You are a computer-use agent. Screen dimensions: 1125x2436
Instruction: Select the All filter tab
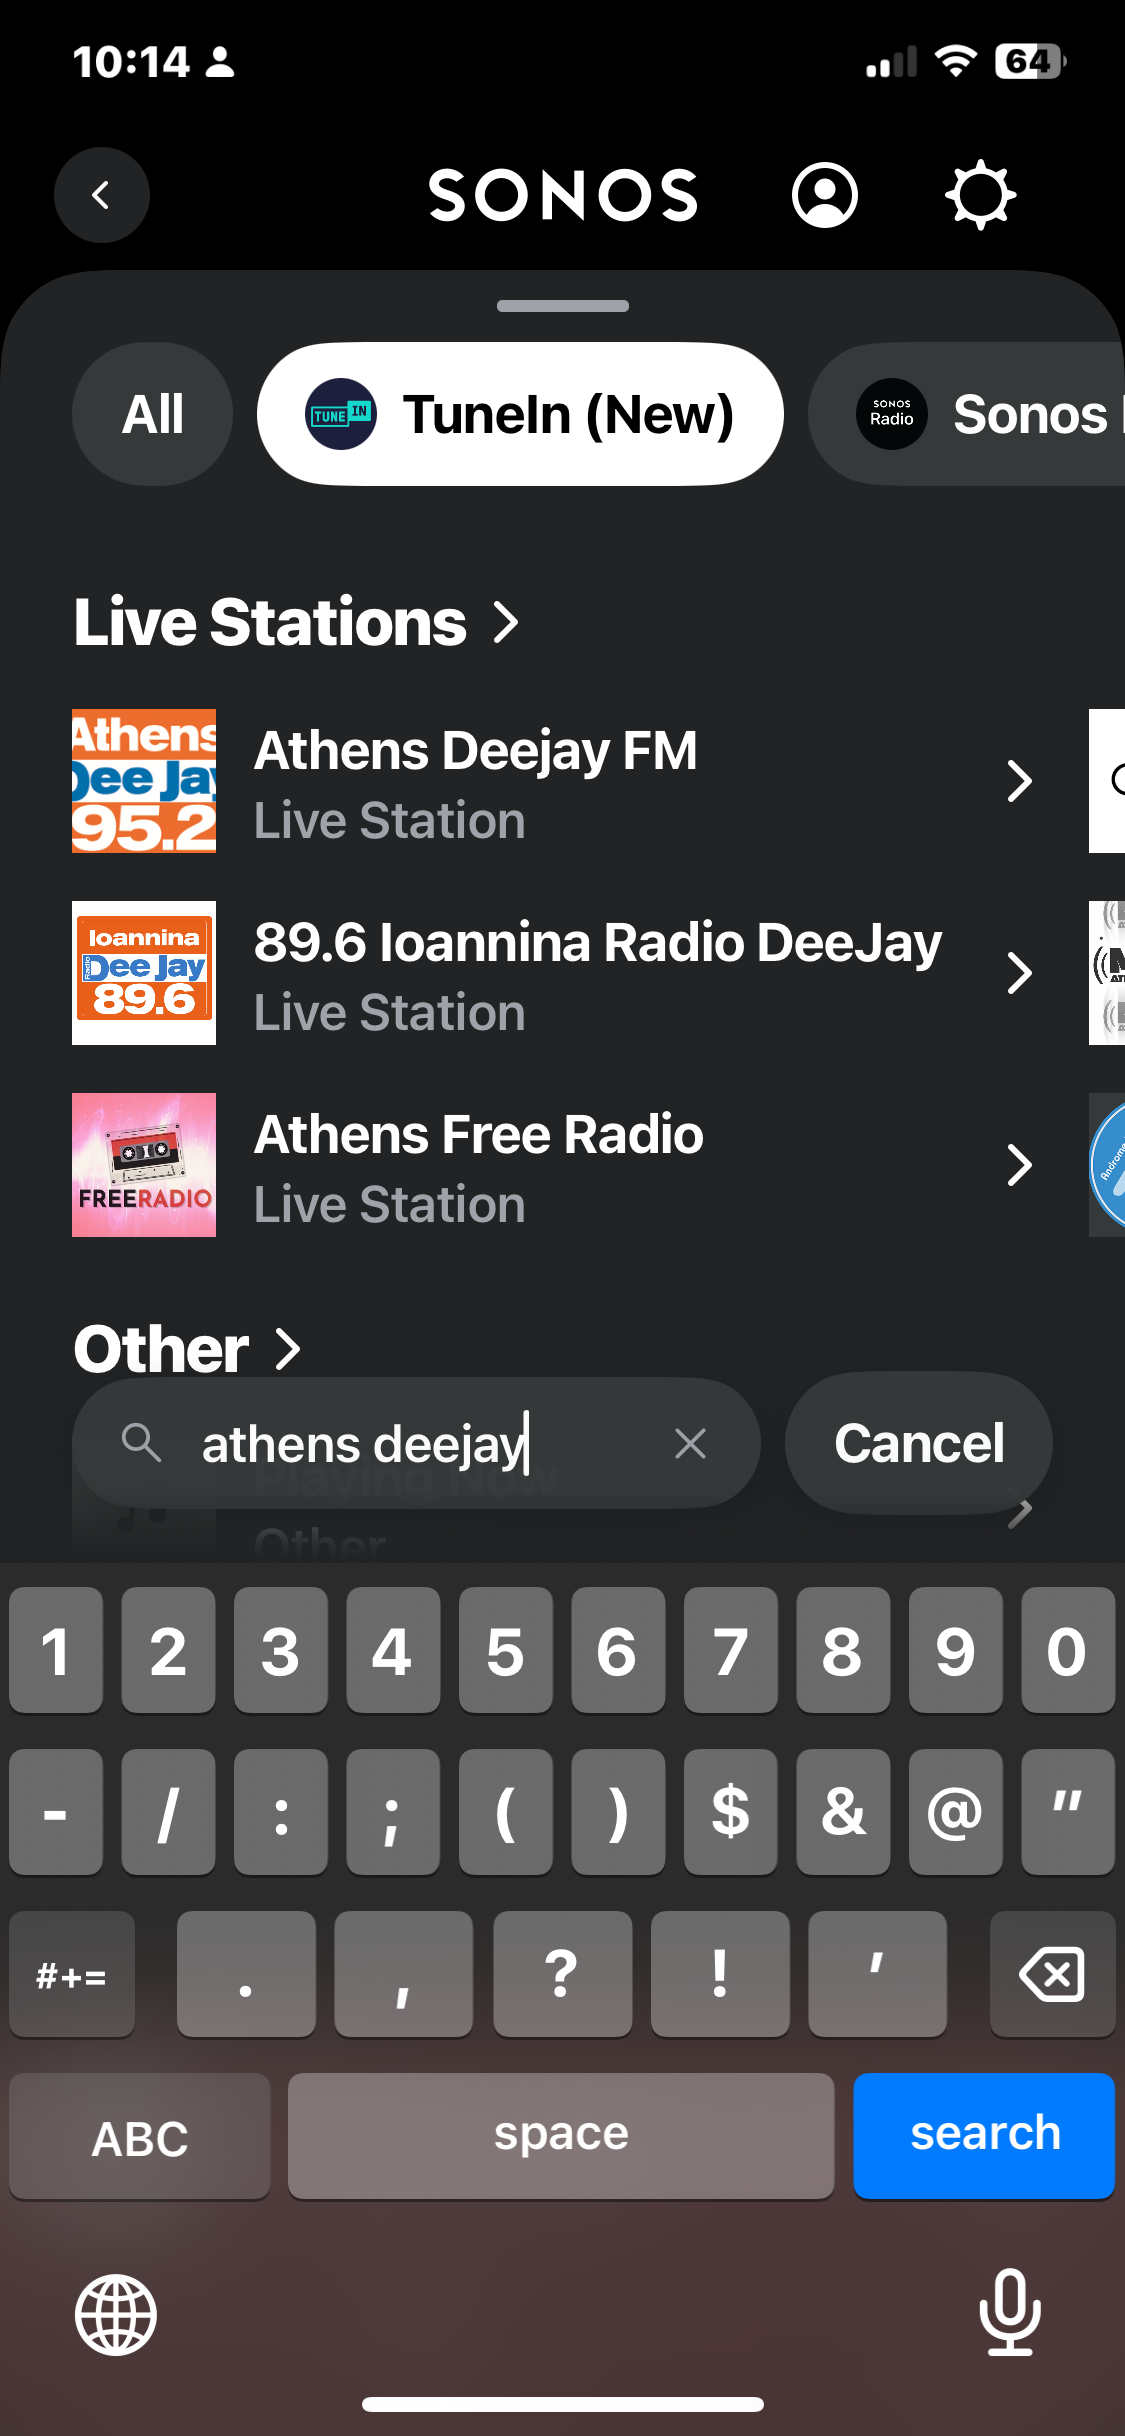coord(152,414)
